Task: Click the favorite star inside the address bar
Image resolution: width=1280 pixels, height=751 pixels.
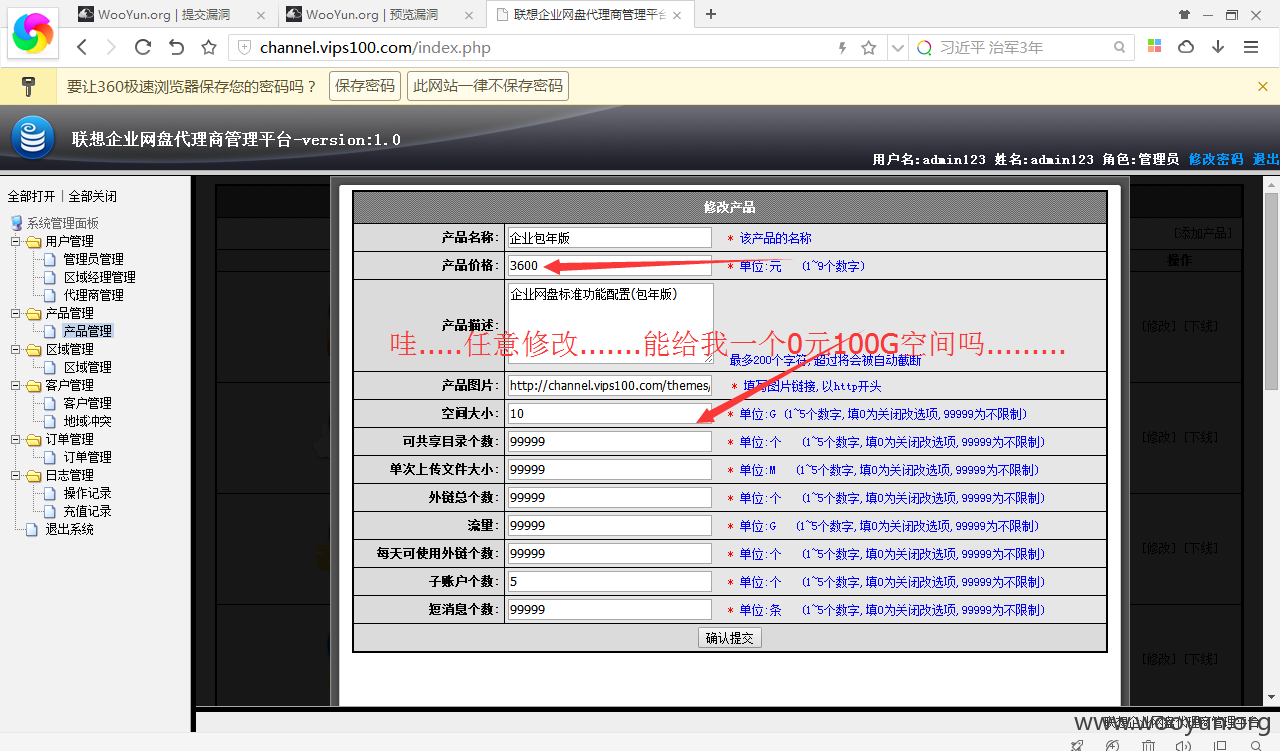Action: [x=869, y=47]
